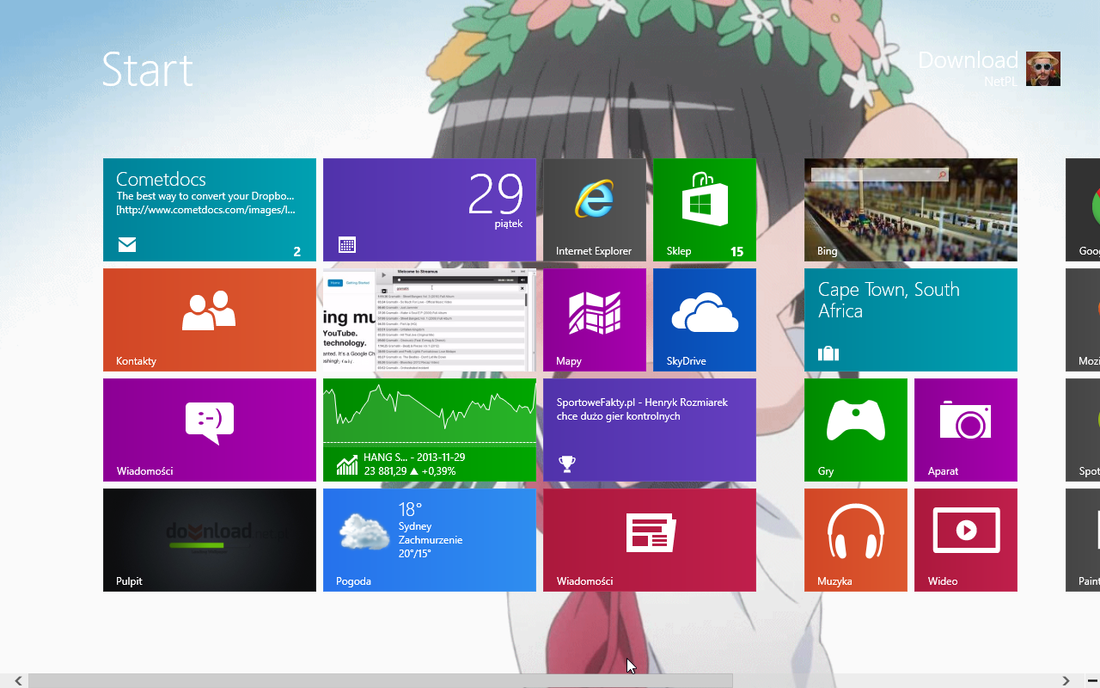Open the purple Wiadomości messaging tile

coord(209,430)
